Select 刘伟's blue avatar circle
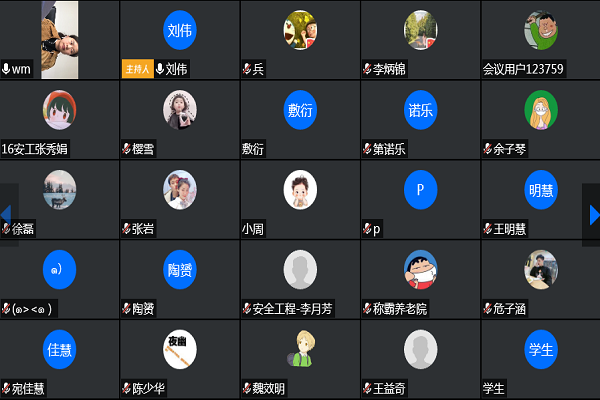600x400 pixels. pos(180,30)
